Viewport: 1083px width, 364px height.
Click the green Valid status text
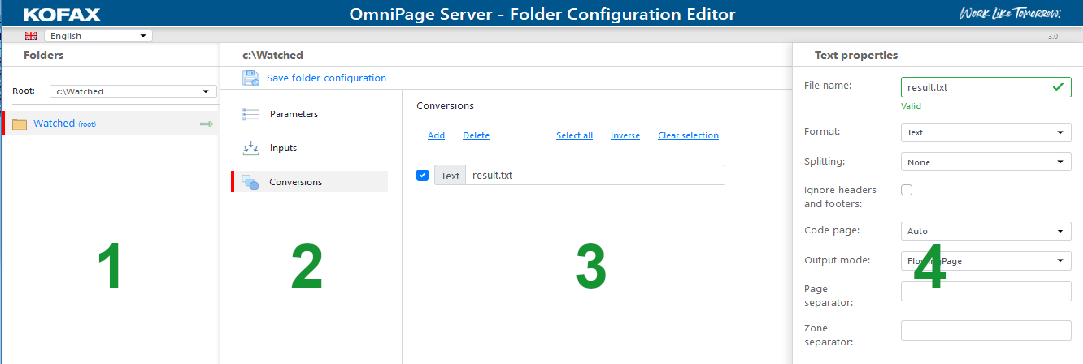[x=912, y=106]
